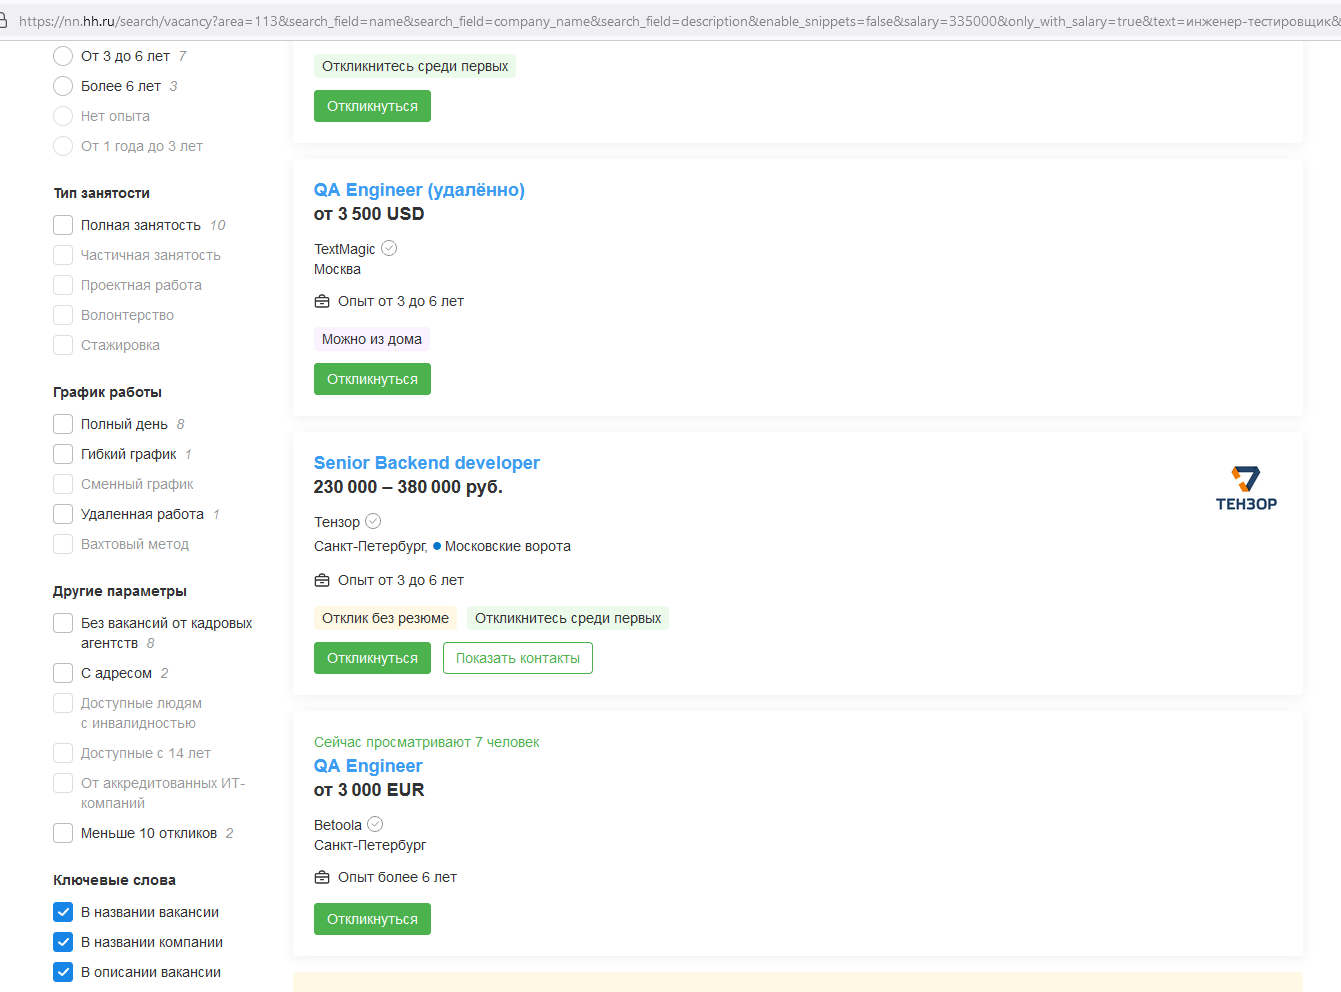Select the 'От 3 до 6 лет' experience radio
This screenshot has width=1341, height=992.
63,56
